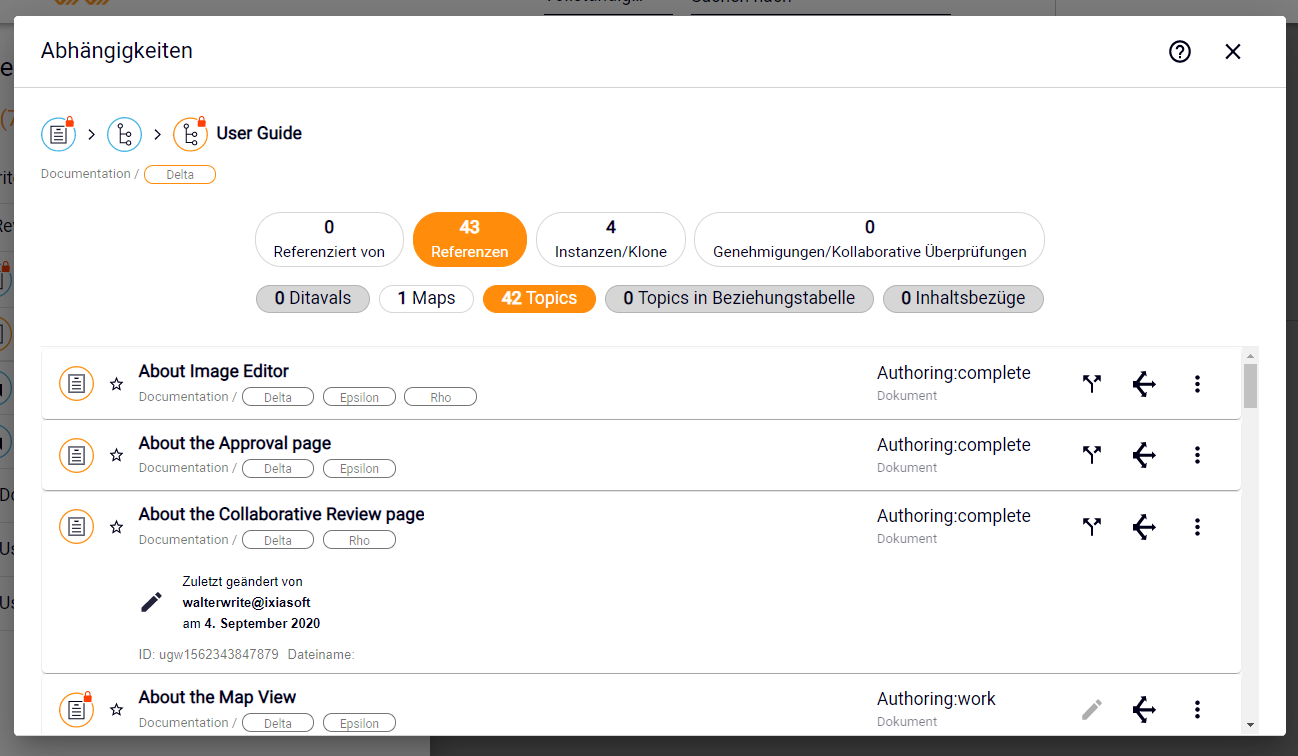Click the topic icon for About the Approval page

pos(77,455)
